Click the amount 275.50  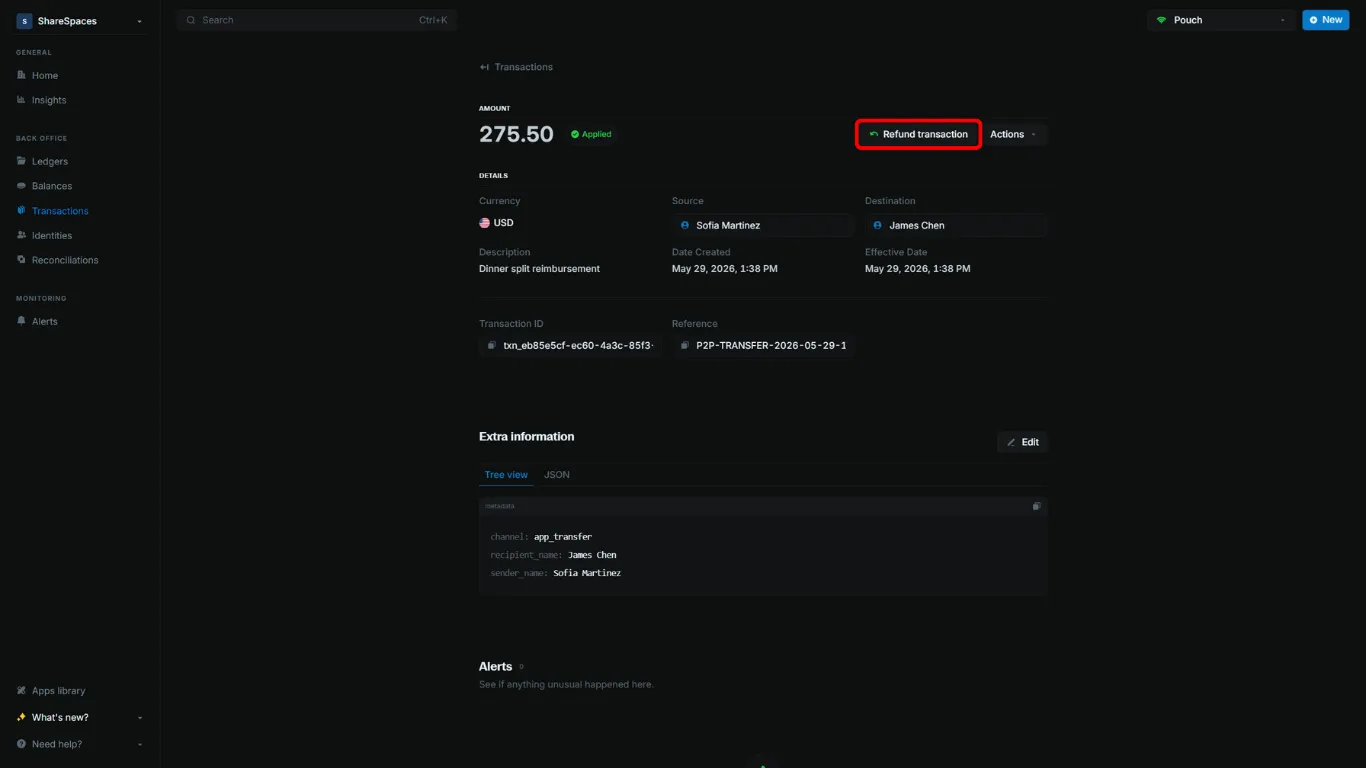tap(516, 134)
